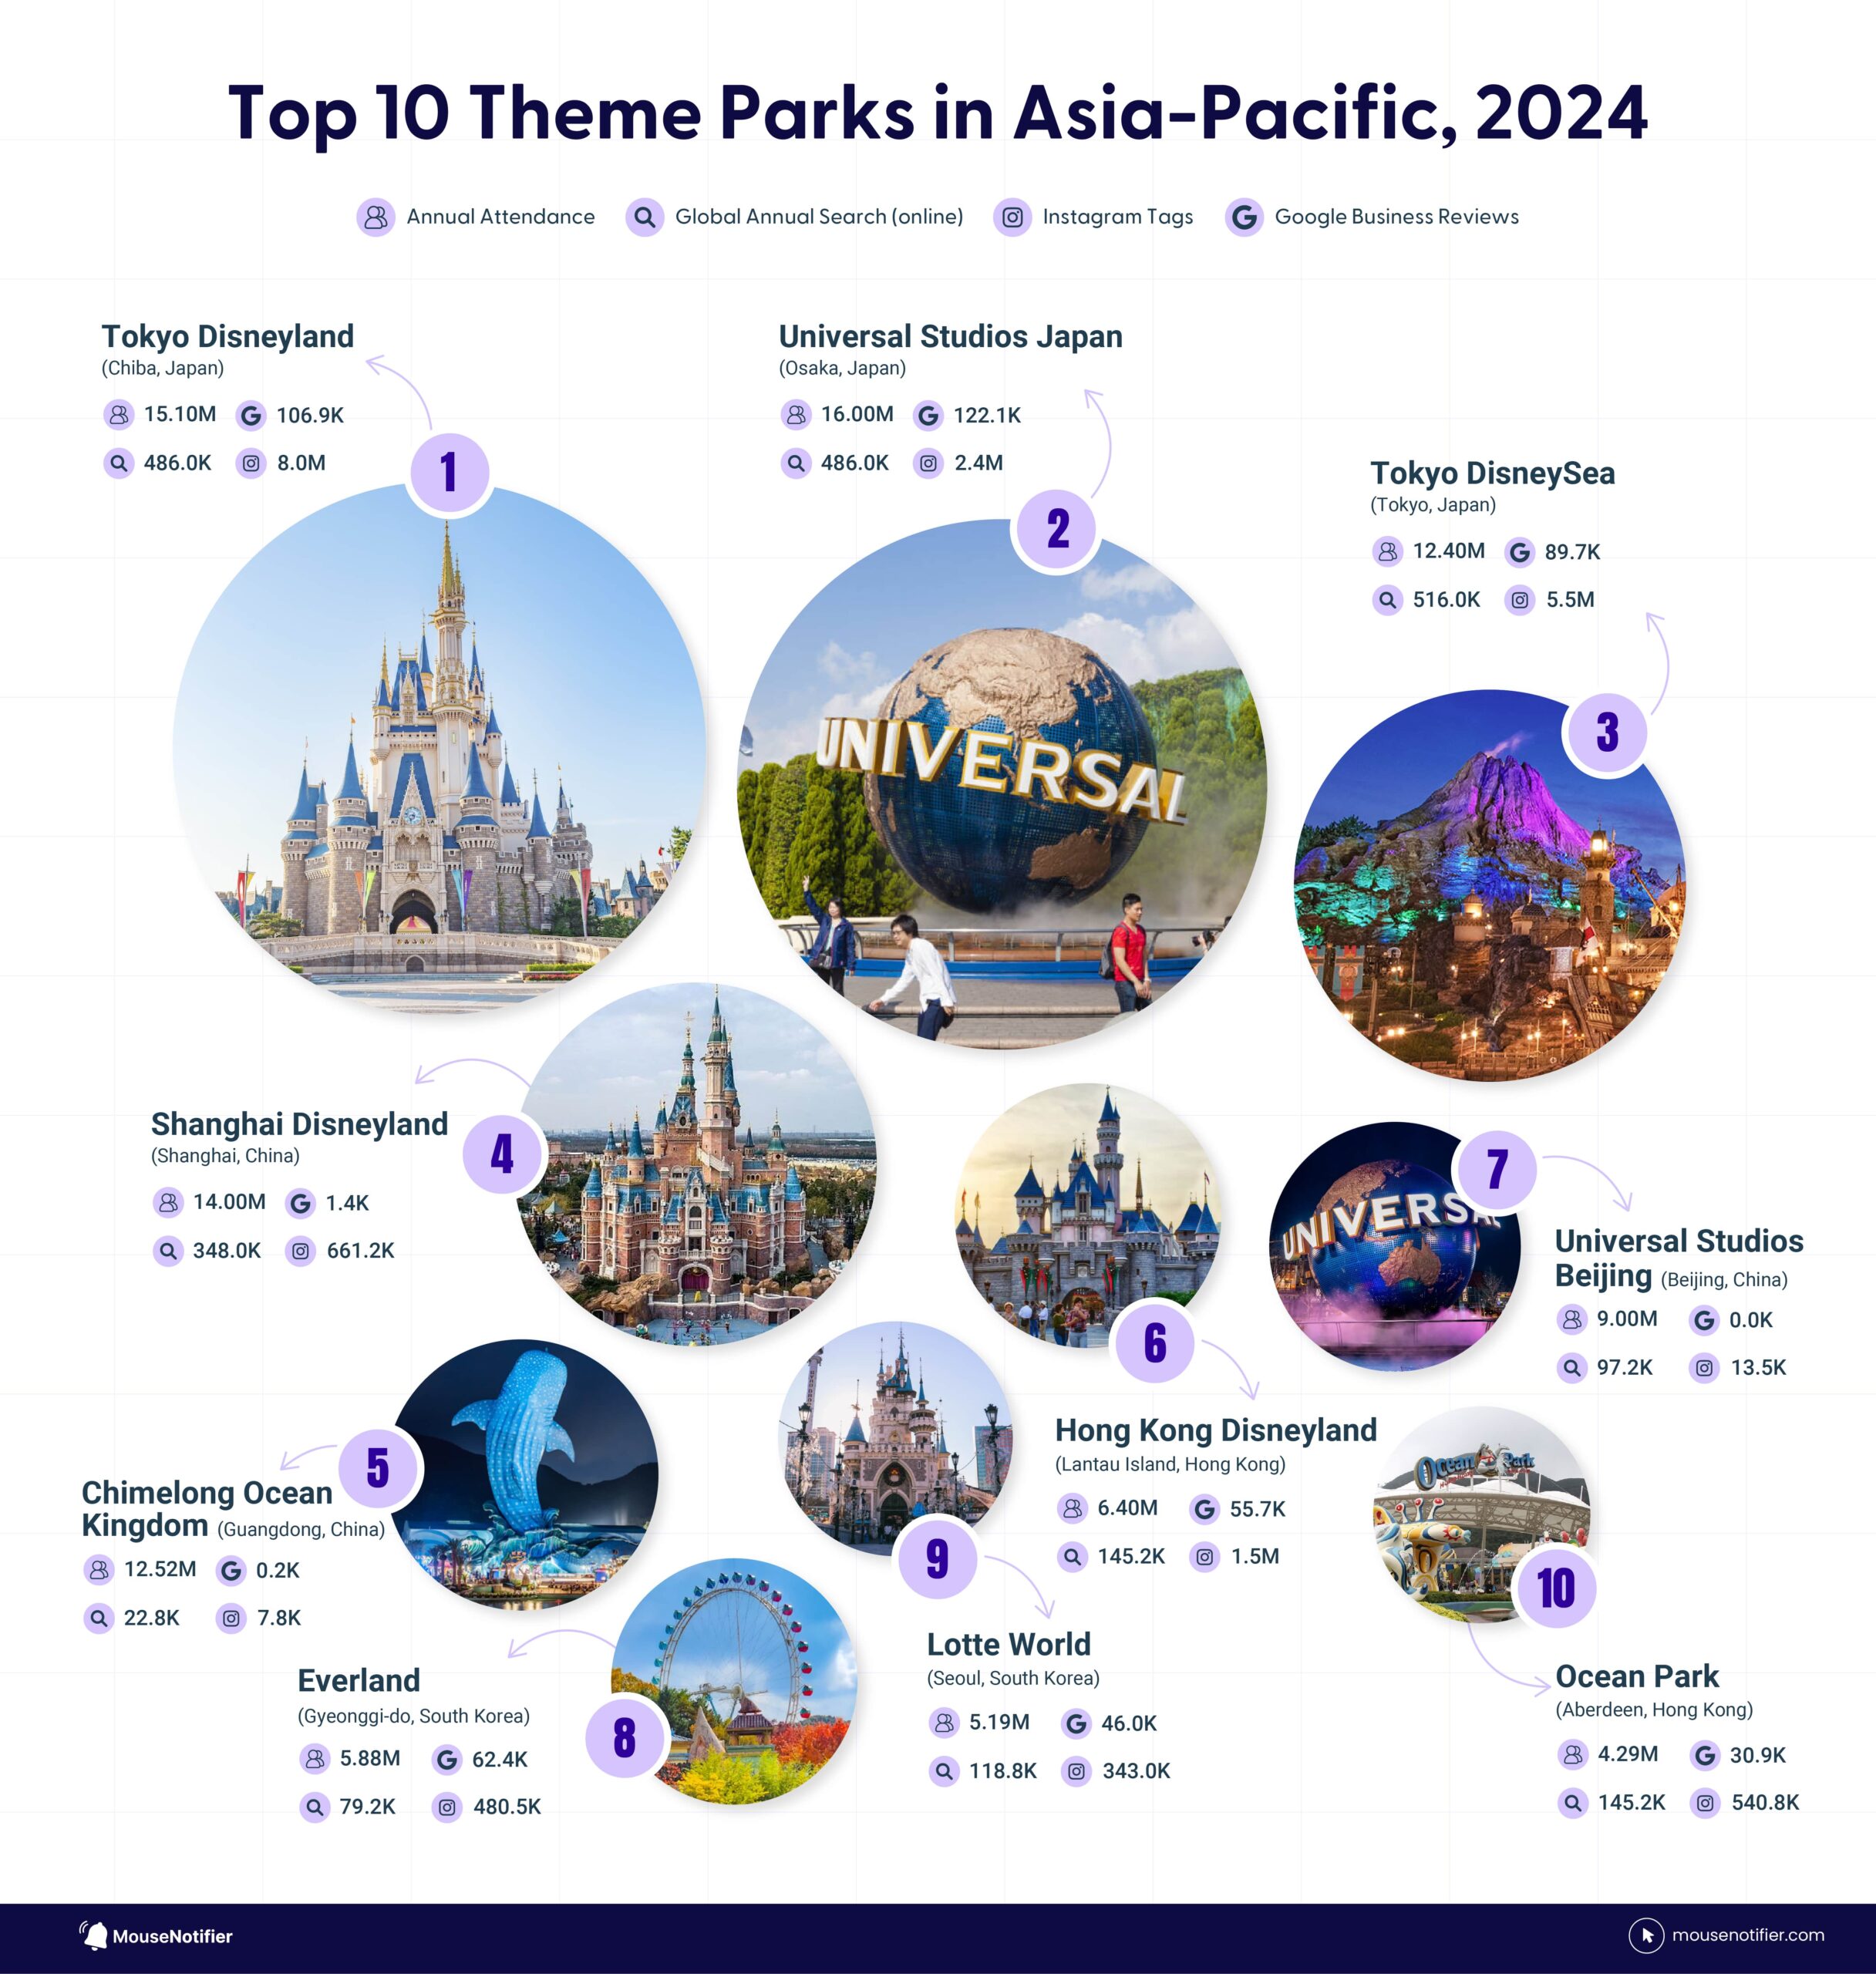Click the Tokyo Disneyland heading
Screen dimensions: 1876x1974
pos(228,336)
